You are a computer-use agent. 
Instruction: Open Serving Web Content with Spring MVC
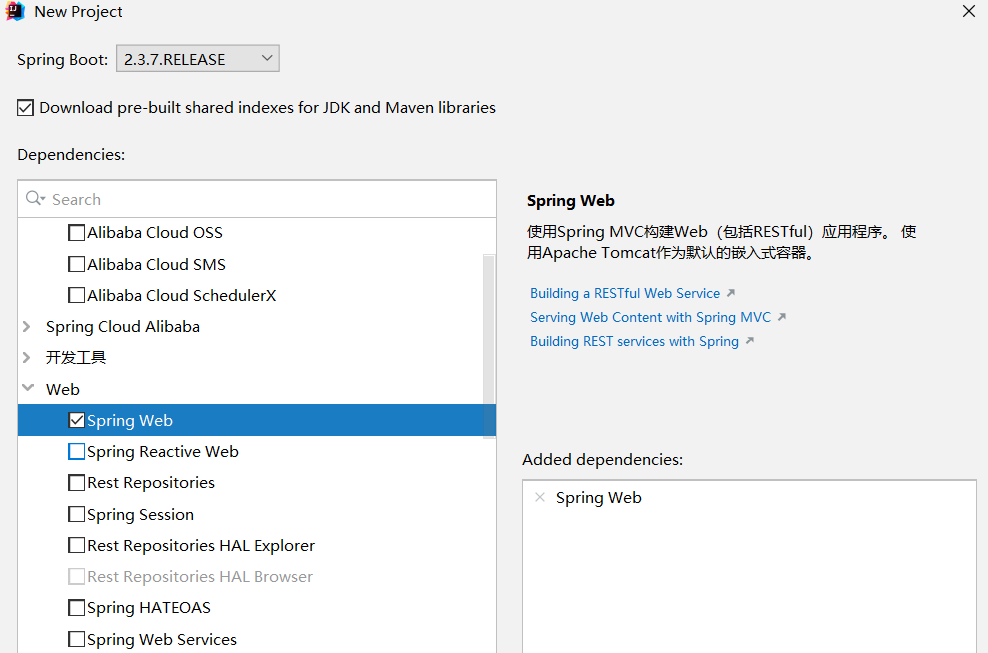click(x=650, y=317)
